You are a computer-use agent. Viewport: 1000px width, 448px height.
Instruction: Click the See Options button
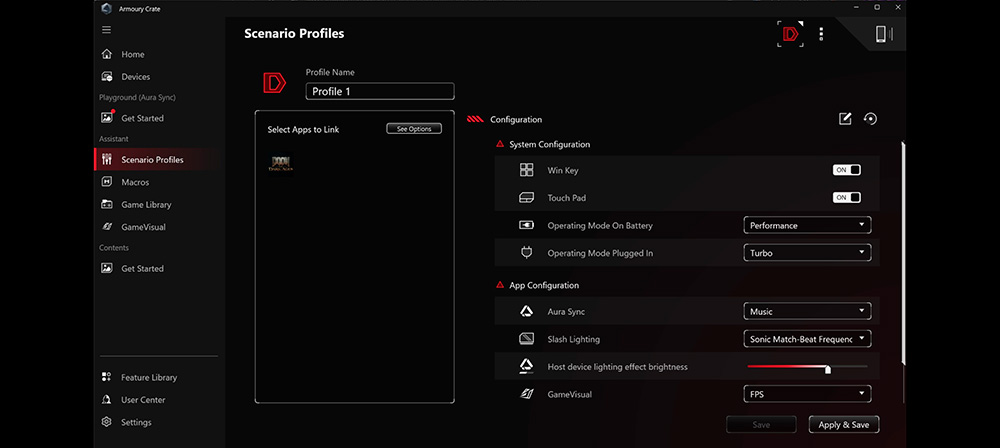coord(414,129)
